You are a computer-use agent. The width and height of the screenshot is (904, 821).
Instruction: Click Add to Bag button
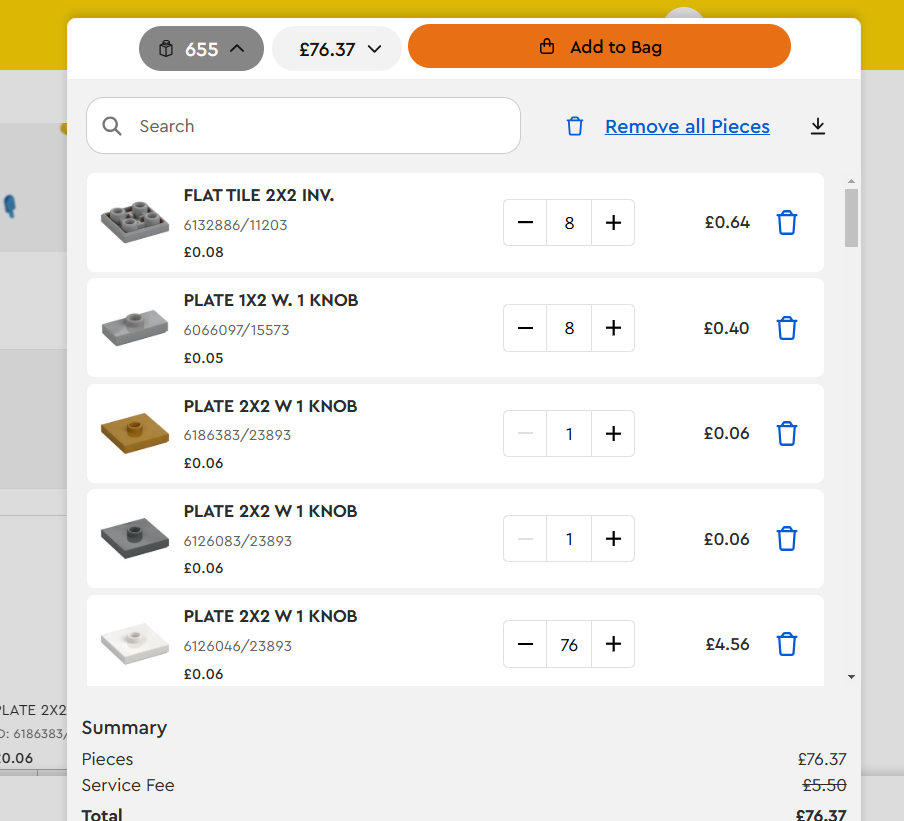tap(599, 47)
